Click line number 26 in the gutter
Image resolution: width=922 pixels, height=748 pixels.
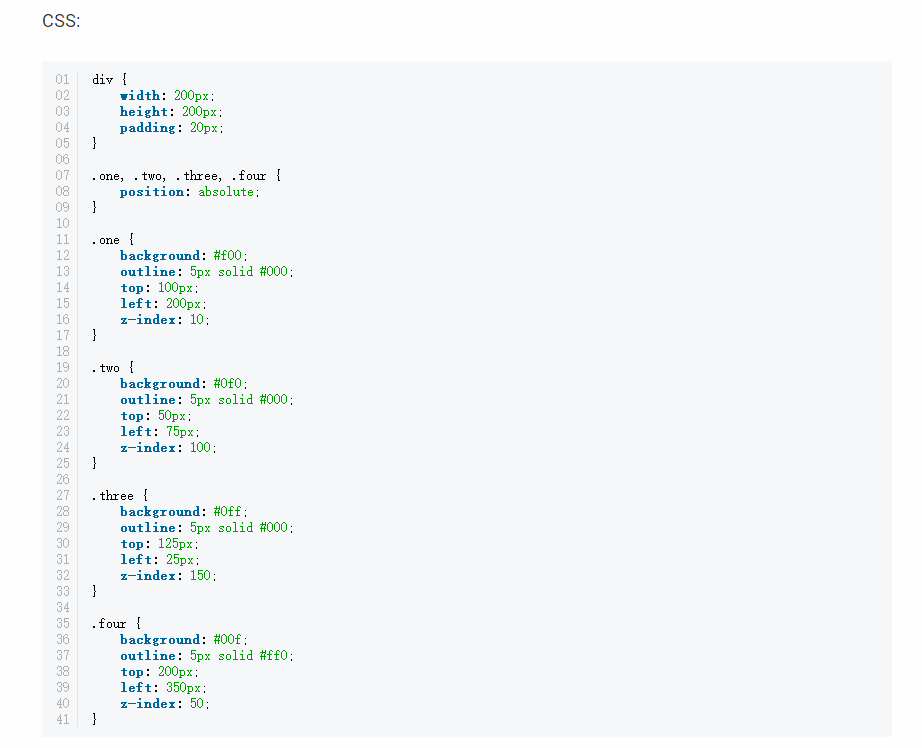coord(62,480)
